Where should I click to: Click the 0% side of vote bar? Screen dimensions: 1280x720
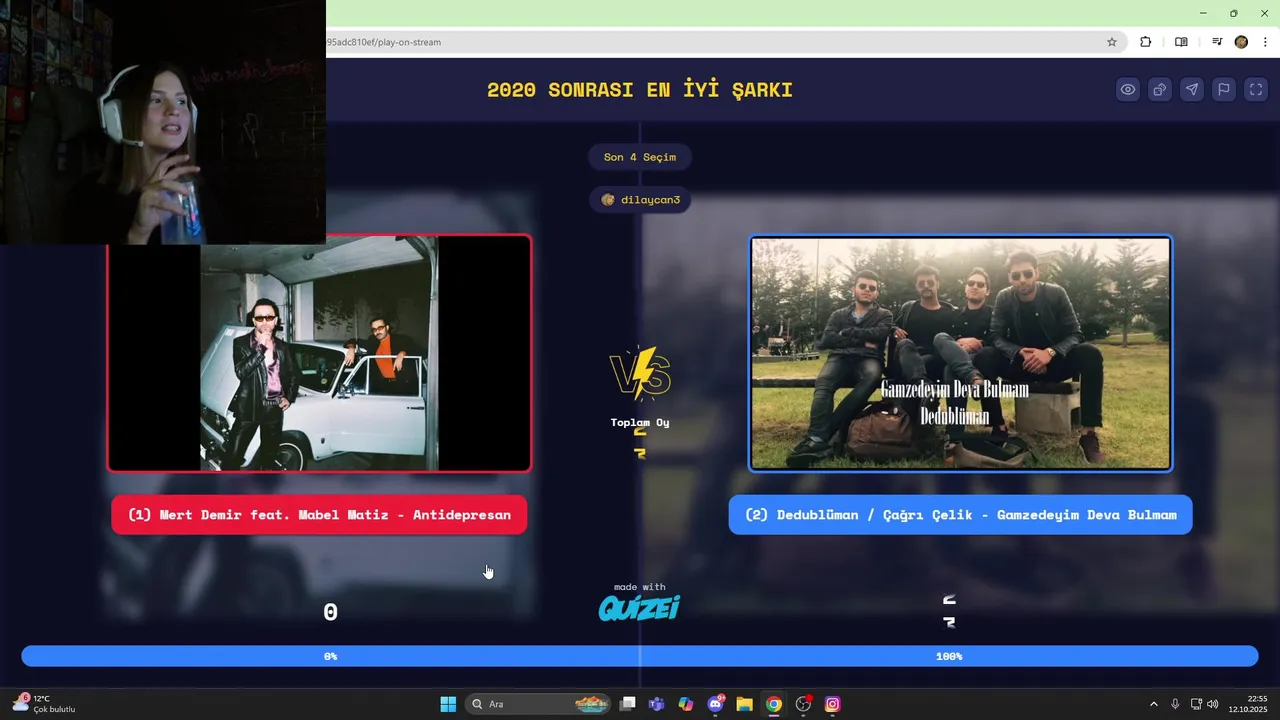pyautogui.click(x=330, y=656)
